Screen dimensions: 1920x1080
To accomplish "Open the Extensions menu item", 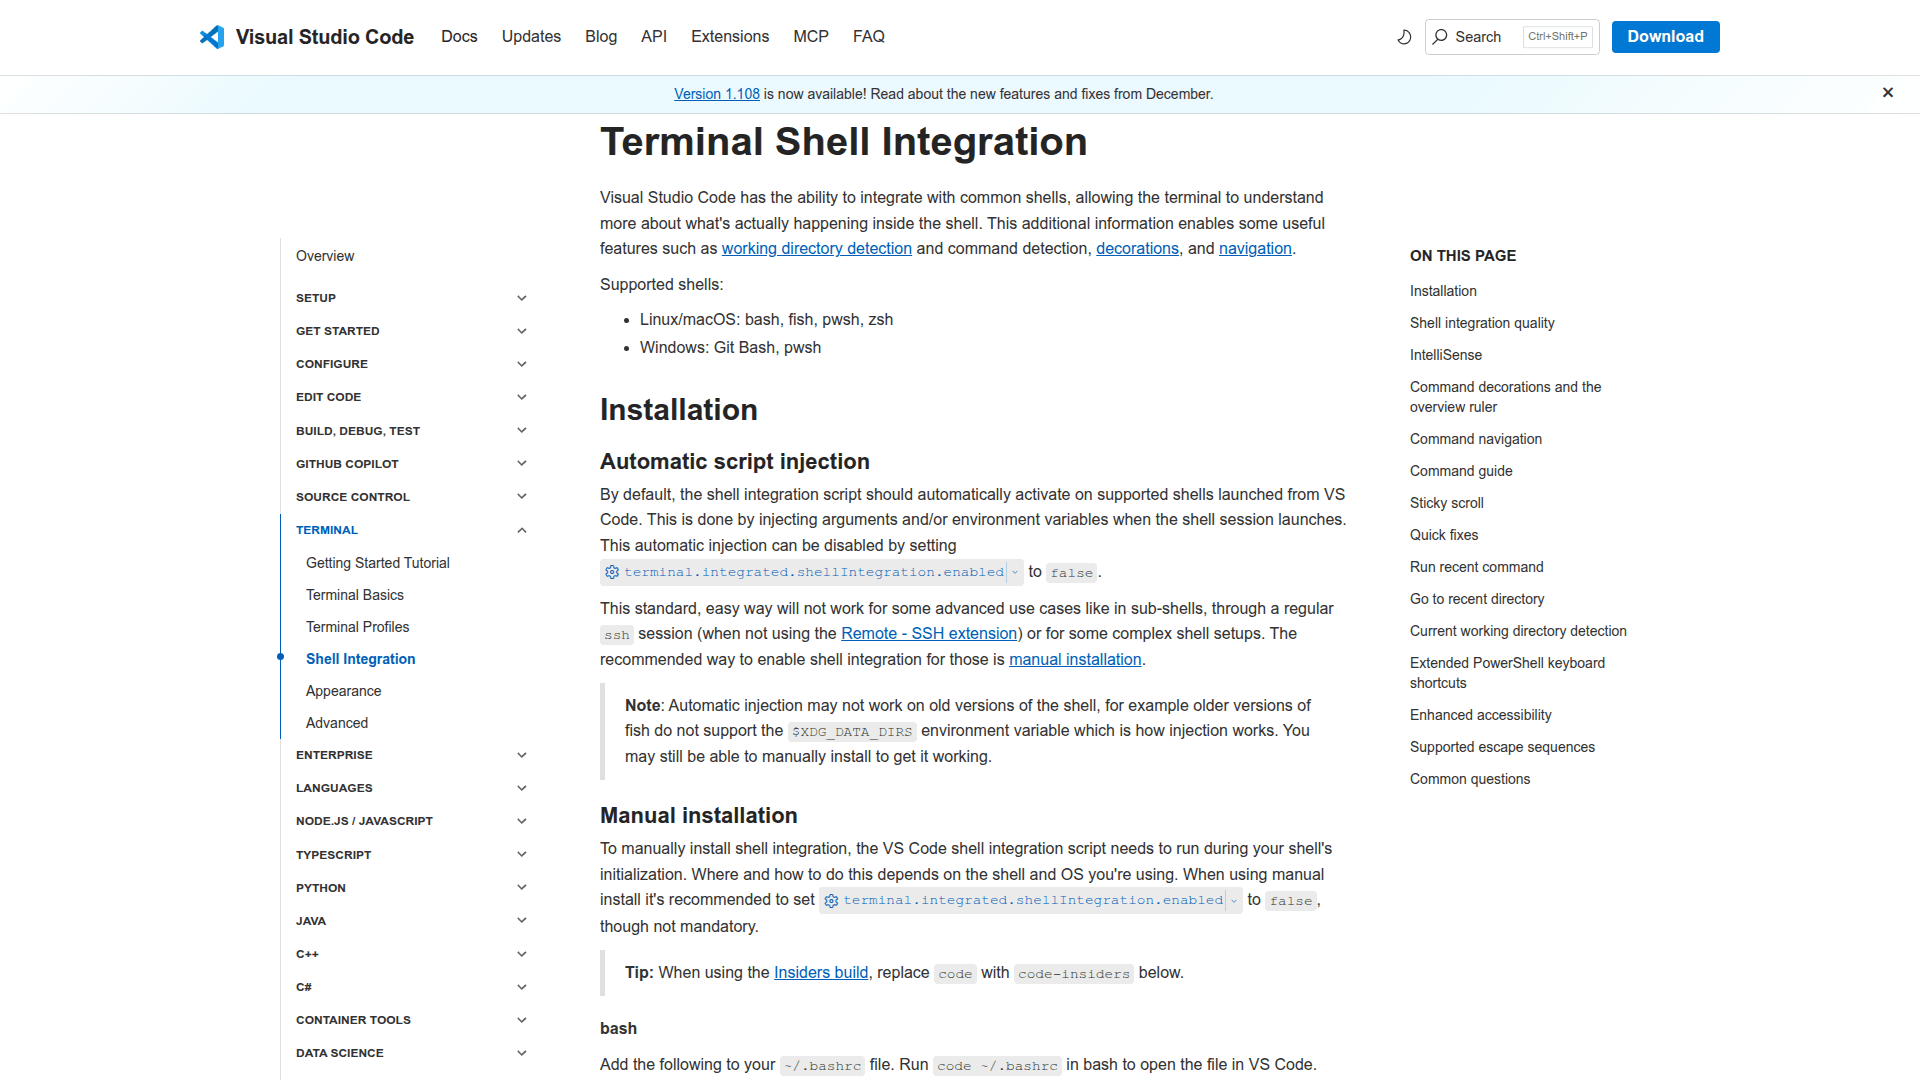I will [729, 36].
